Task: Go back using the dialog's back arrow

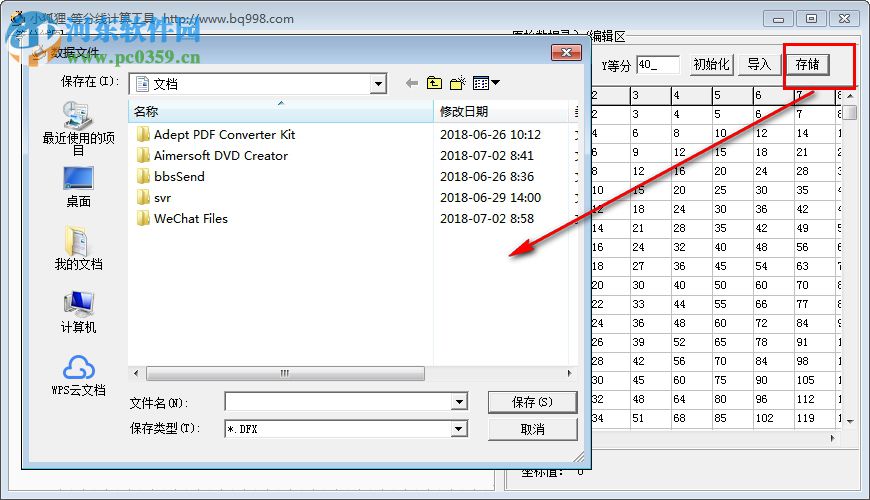Action: tap(411, 83)
